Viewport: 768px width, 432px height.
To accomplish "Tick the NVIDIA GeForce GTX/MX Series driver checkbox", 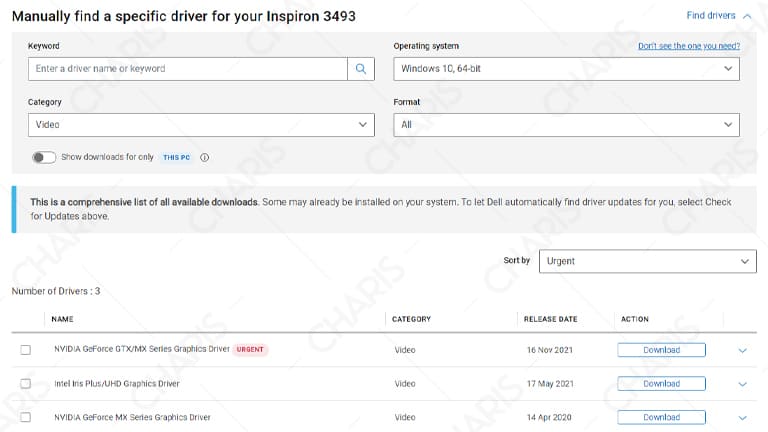I will point(25,350).
